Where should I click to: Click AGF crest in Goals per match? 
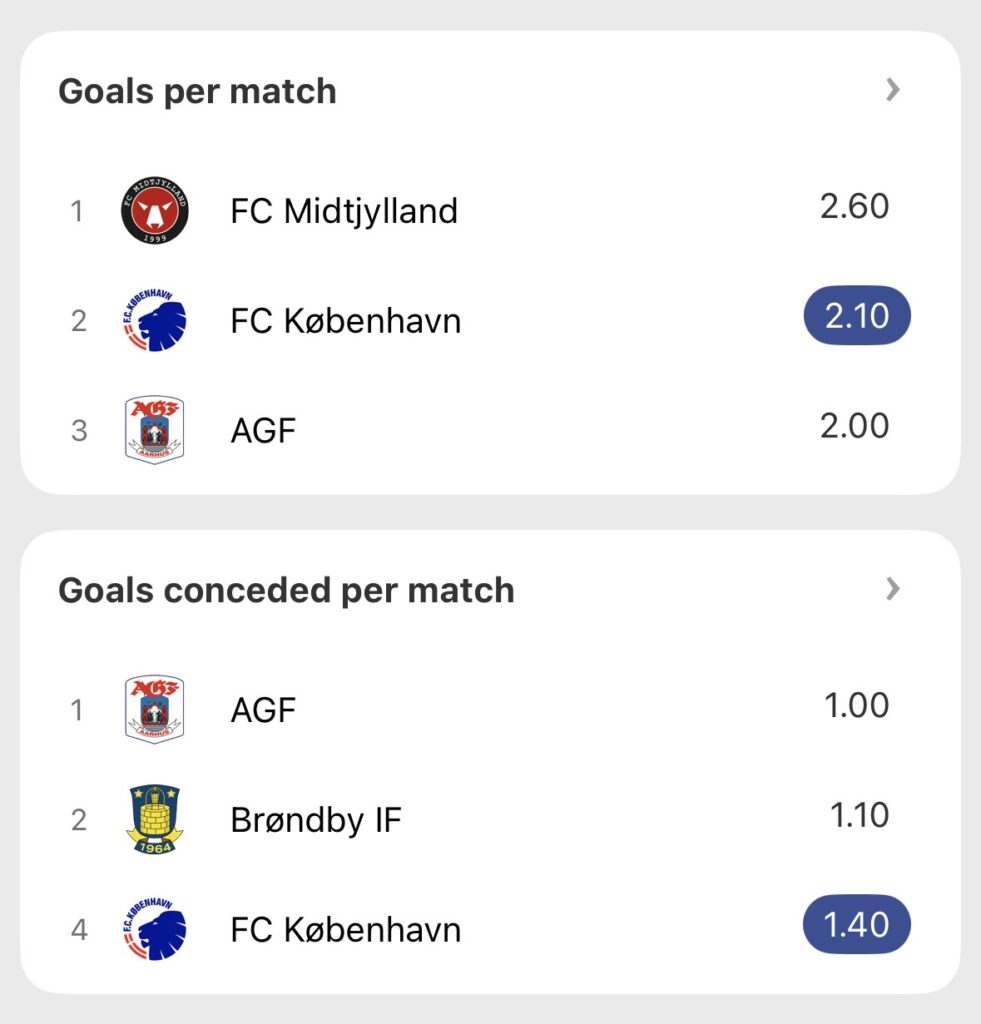(x=154, y=430)
